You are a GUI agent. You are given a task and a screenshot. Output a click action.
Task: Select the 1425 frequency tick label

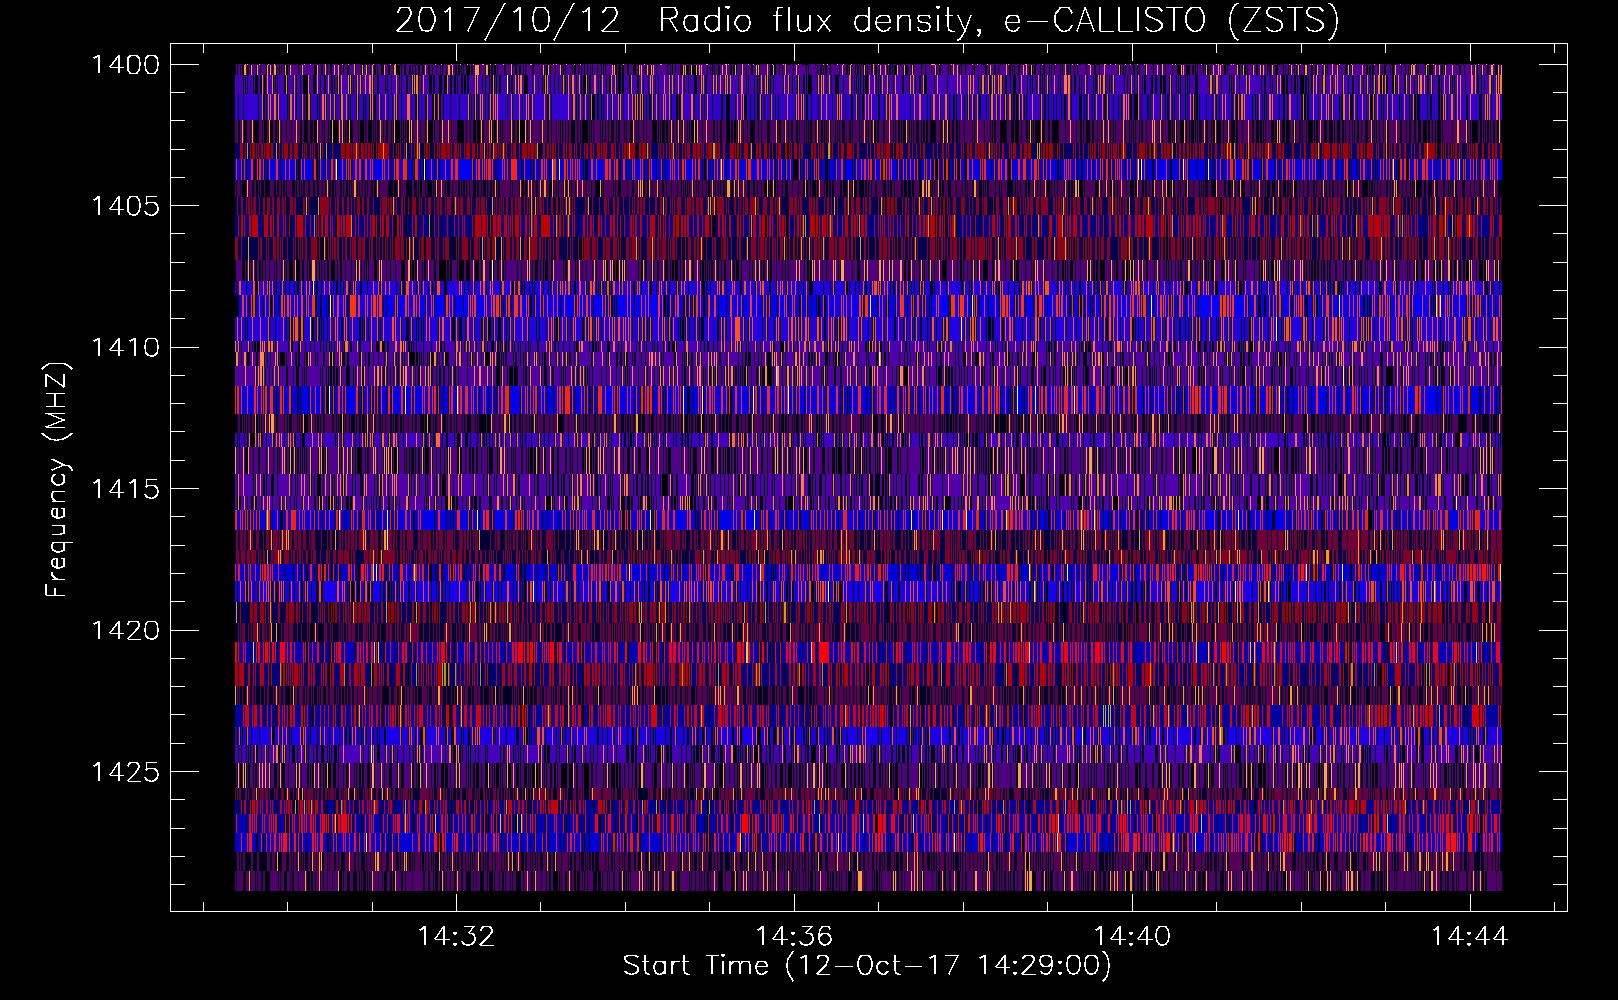coord(125,772)
